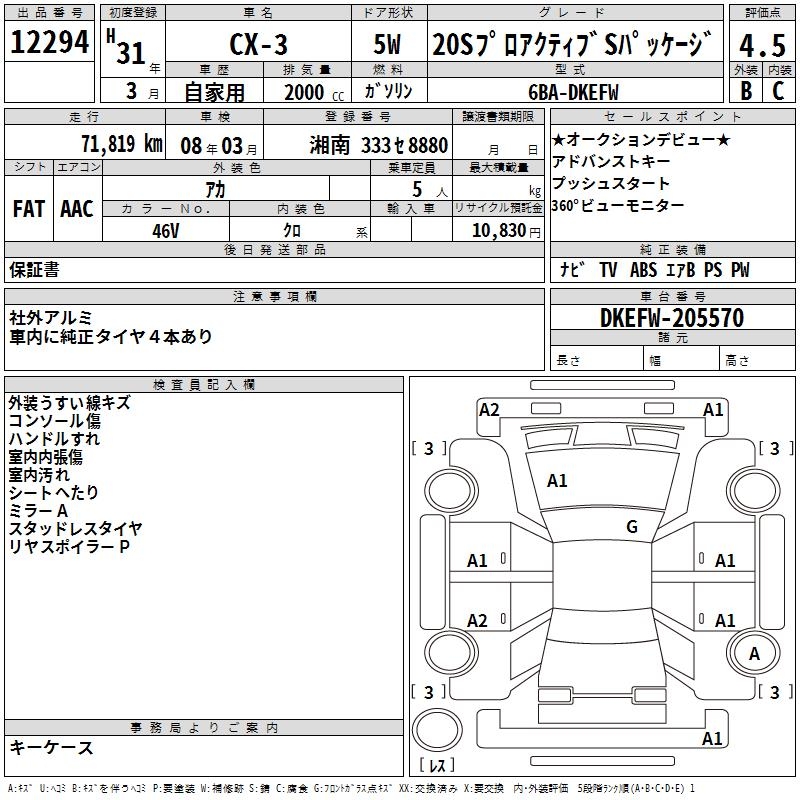Viewport: 800px width, 800px height.
Task: Select the registration number 湘南 333 せ 8880
Action: click(379, 145)
